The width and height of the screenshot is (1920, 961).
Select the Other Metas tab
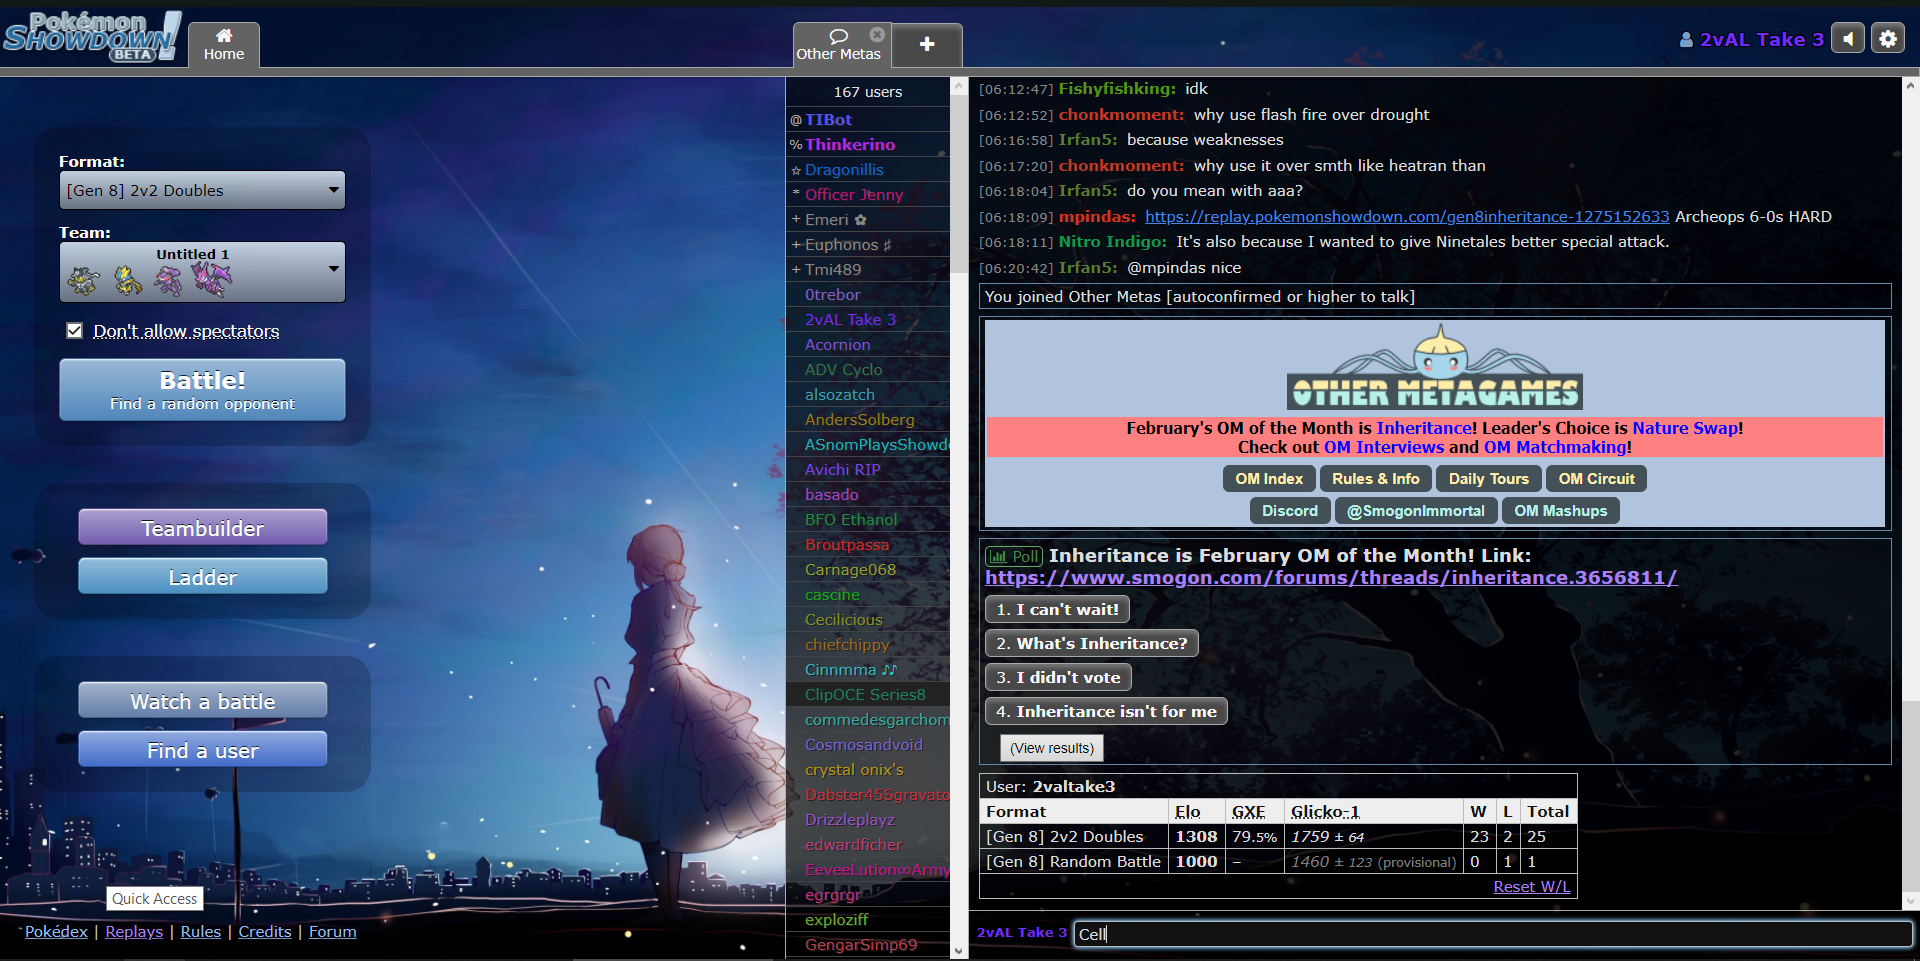coord(835,45)
